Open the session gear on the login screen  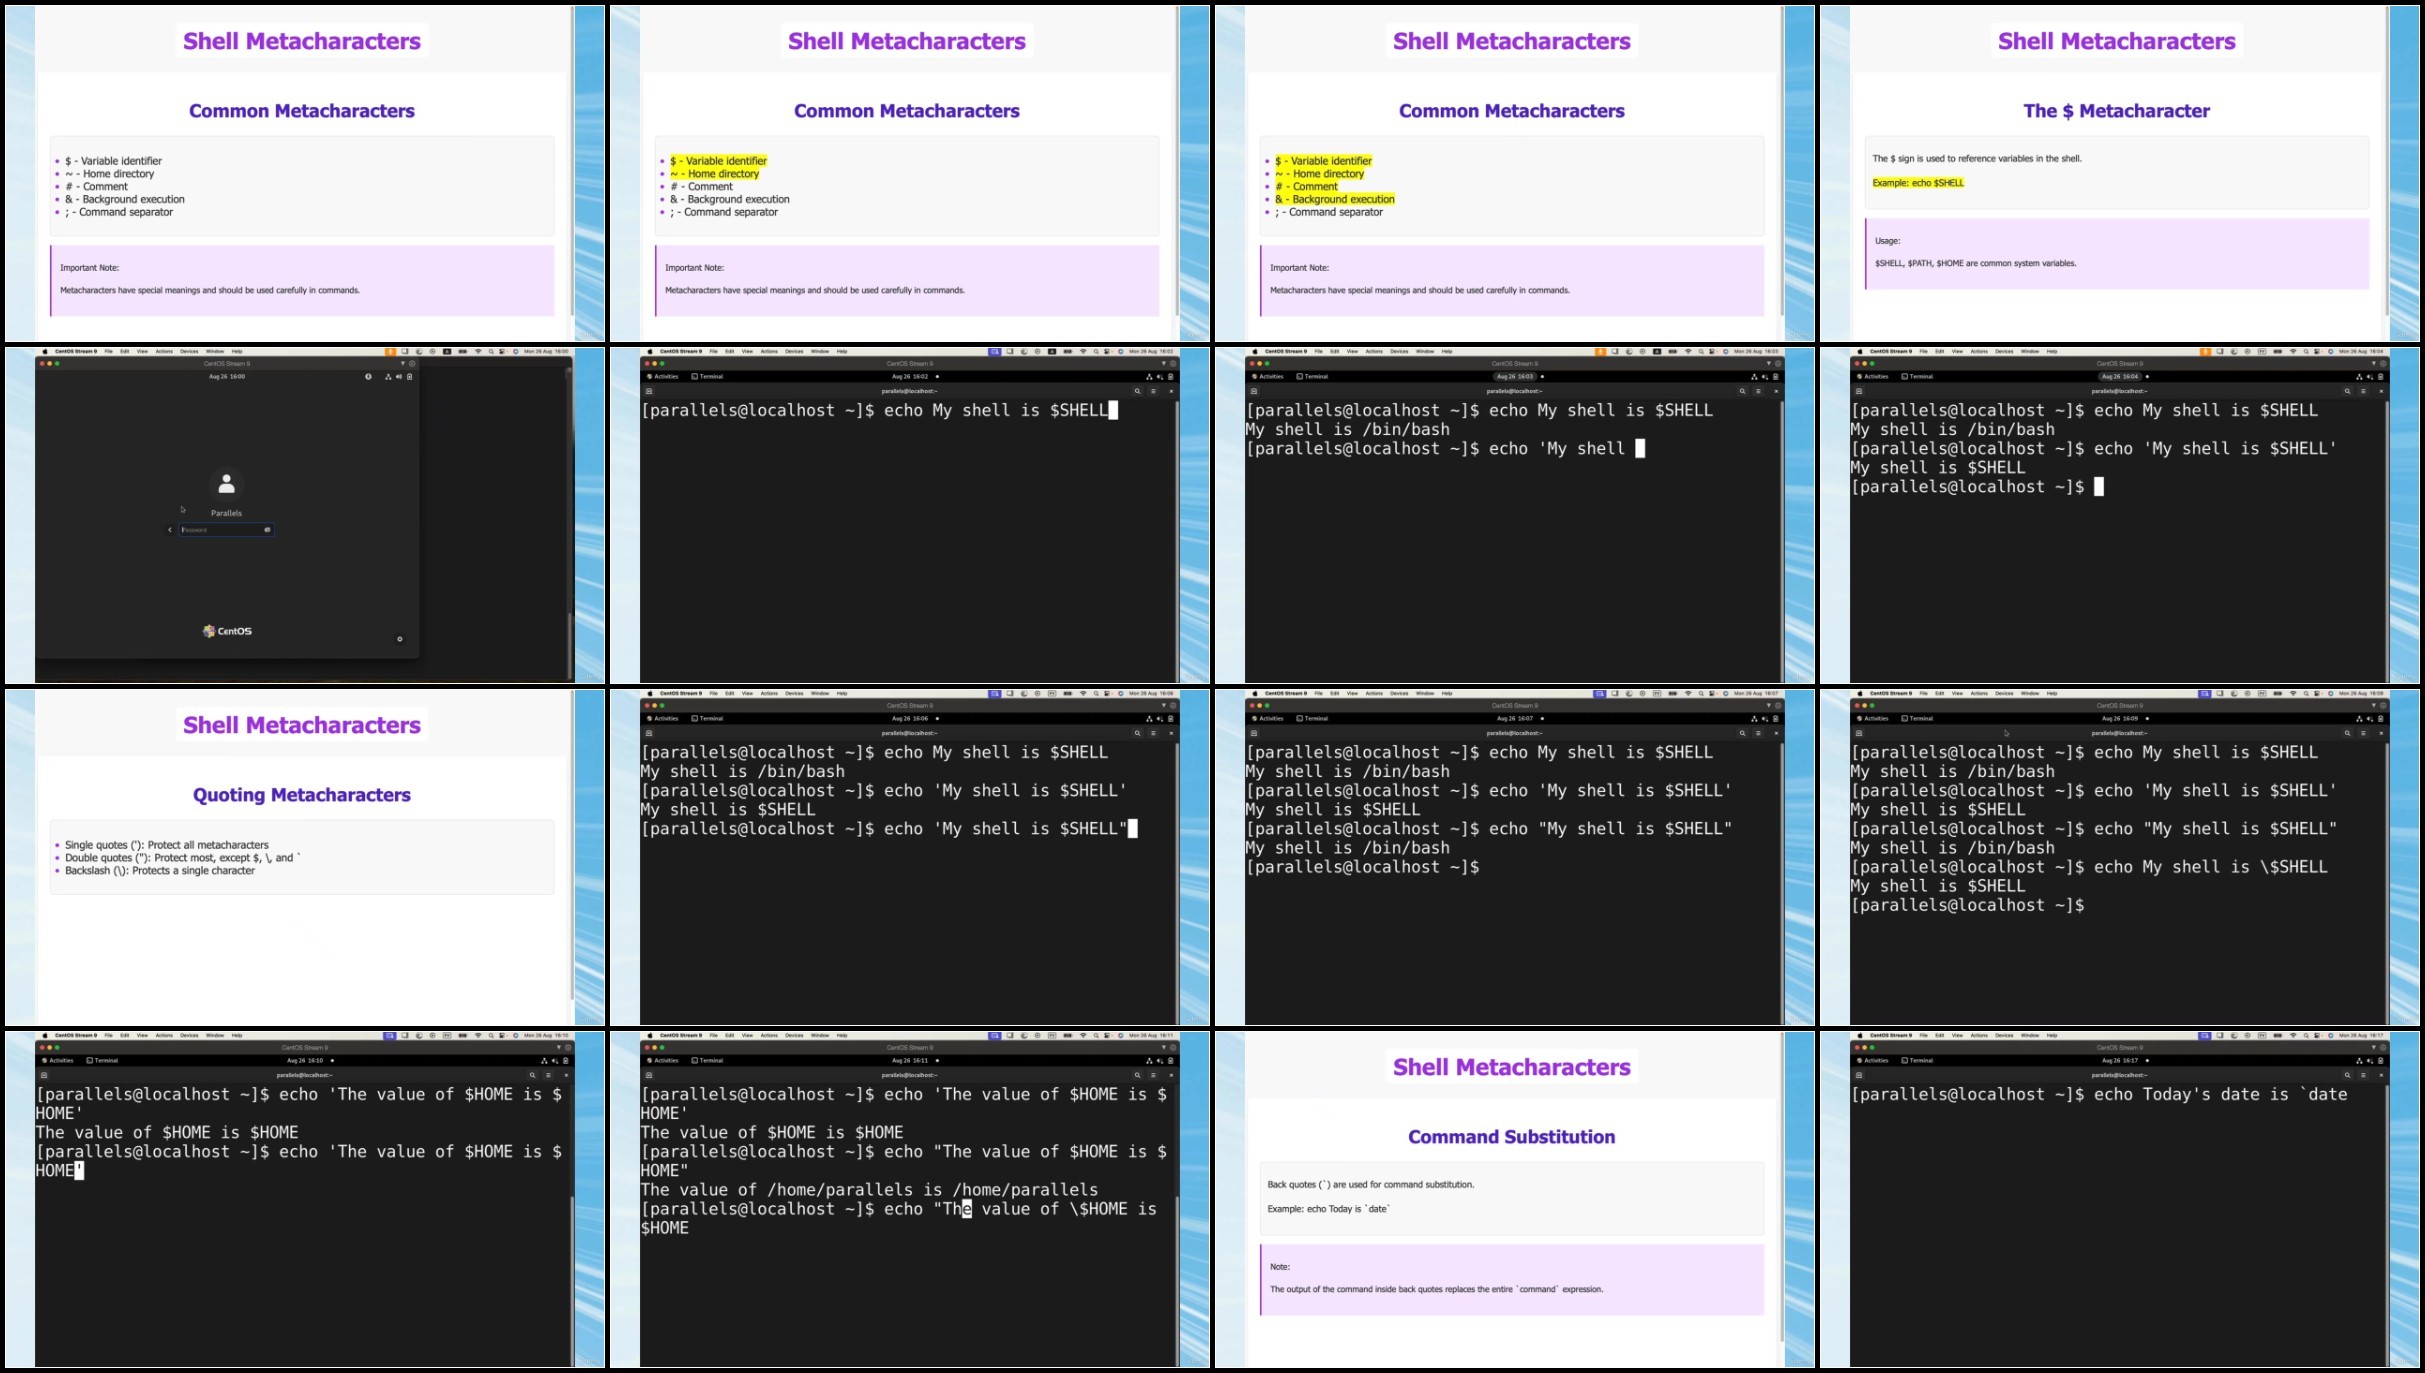coord(400,639)
